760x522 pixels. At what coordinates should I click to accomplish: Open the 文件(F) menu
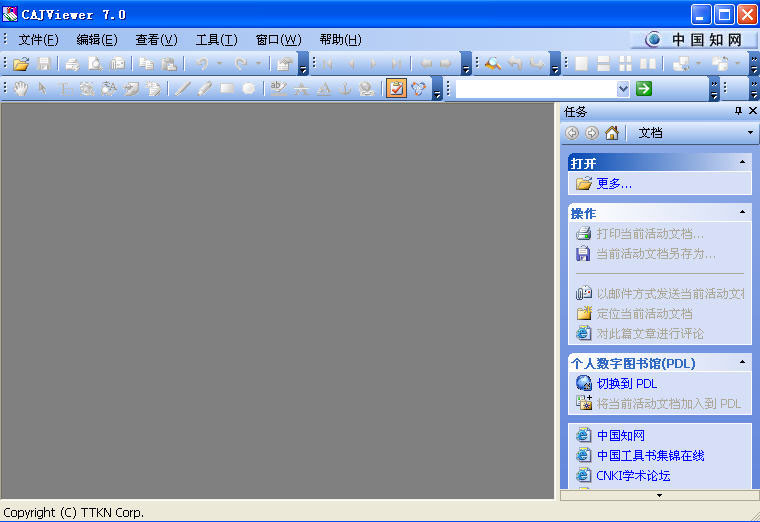(x=38, y=40)
